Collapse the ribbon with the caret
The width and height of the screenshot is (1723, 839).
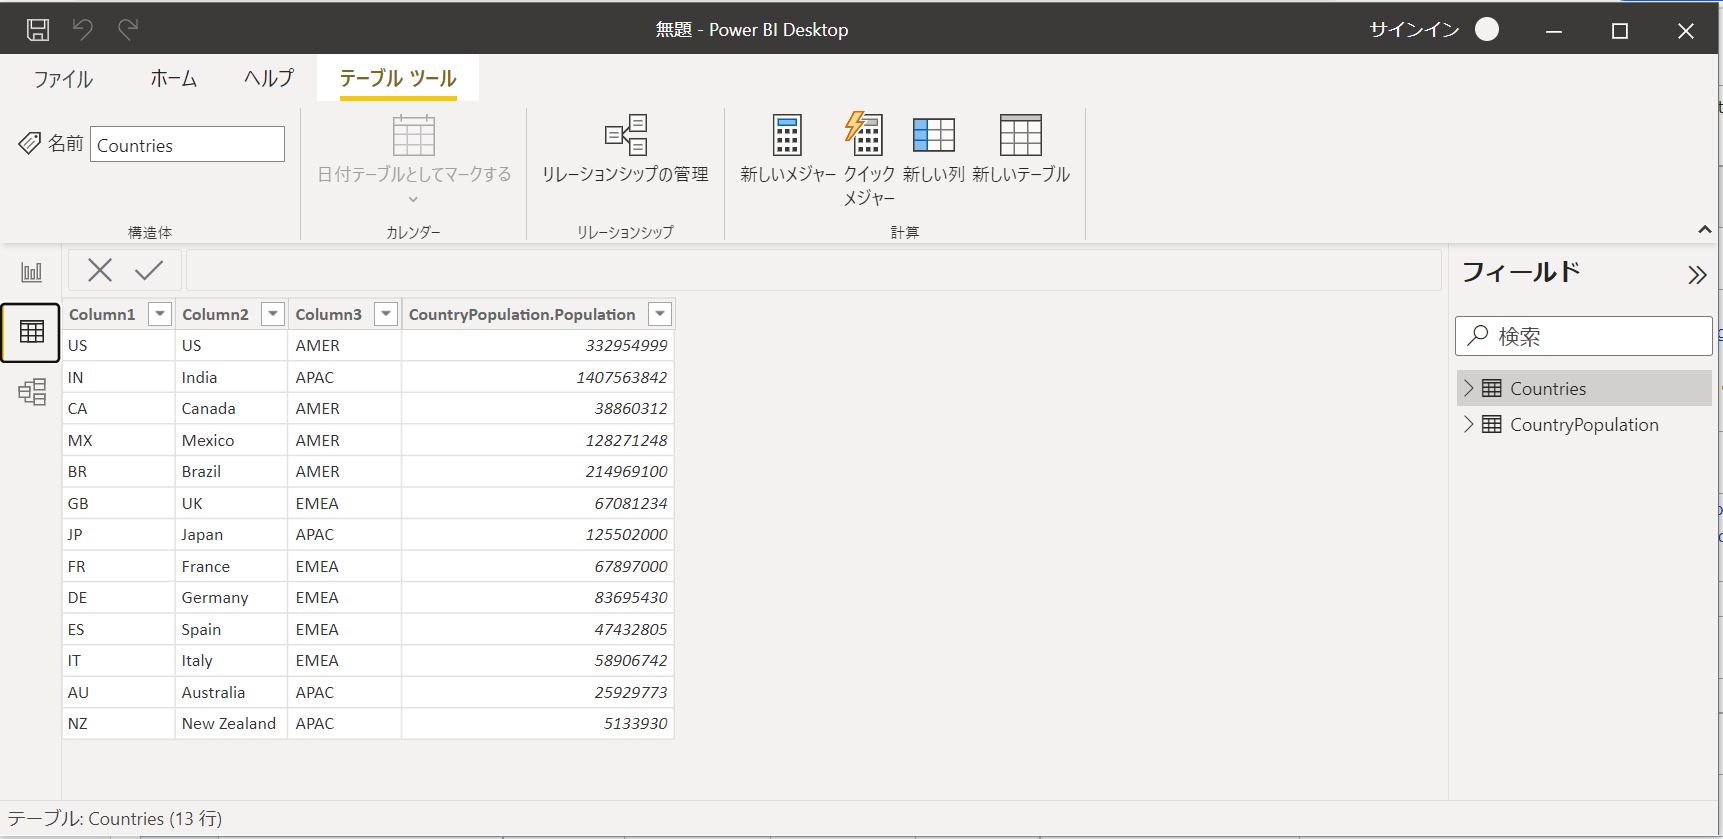click(x=1704, y=230)
